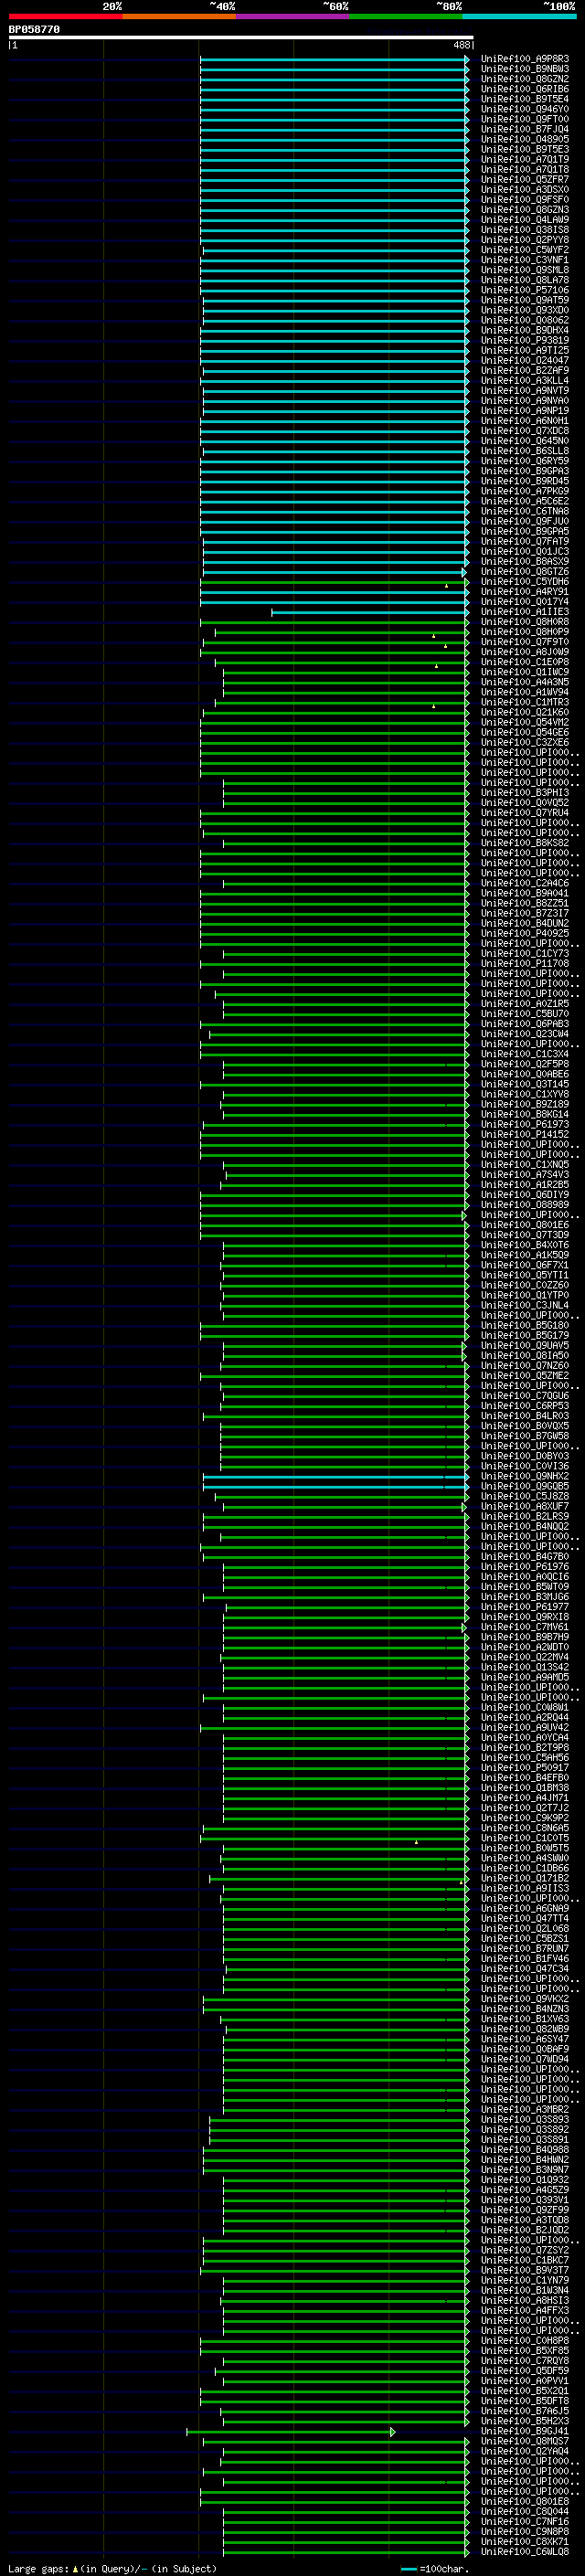Image resolution: width=585 pixels, height=2576 pixels.
Task: Open hit UniRef100_B7FJ04
Action: pos(524,129)
